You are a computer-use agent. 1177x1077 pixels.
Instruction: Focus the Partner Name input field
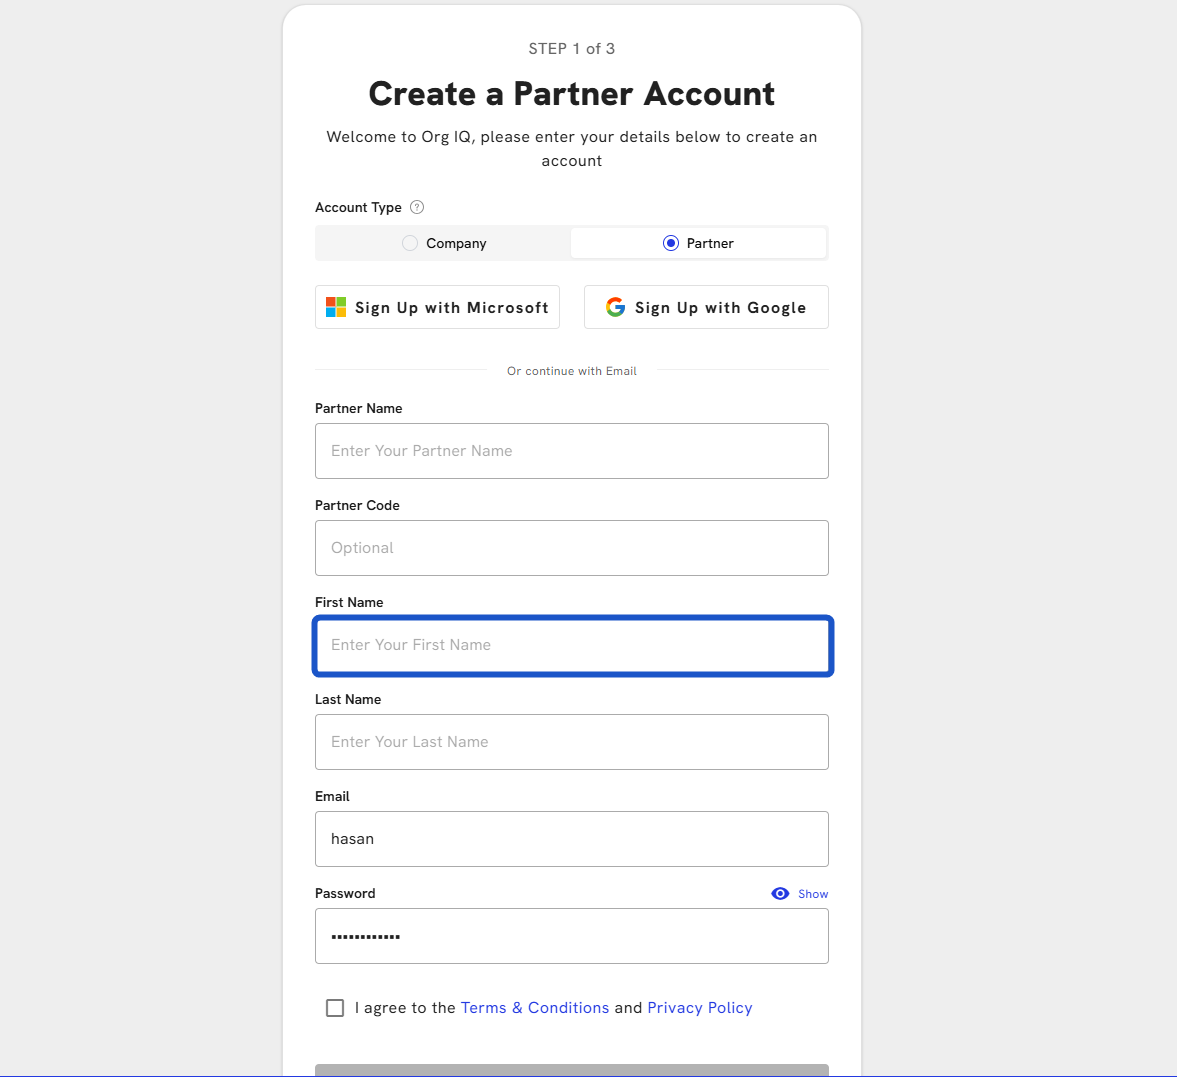pyautogui.click(x=571, y=451)
